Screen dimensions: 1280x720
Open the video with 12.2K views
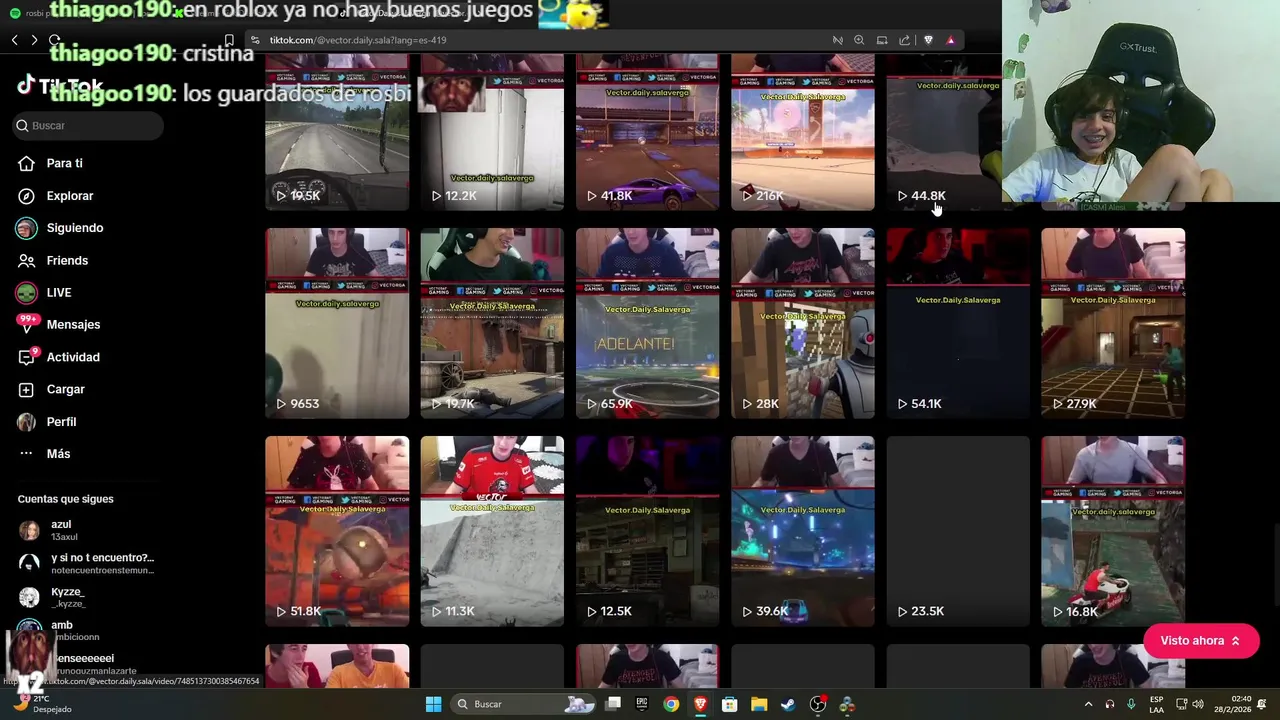tap(492, 132)
